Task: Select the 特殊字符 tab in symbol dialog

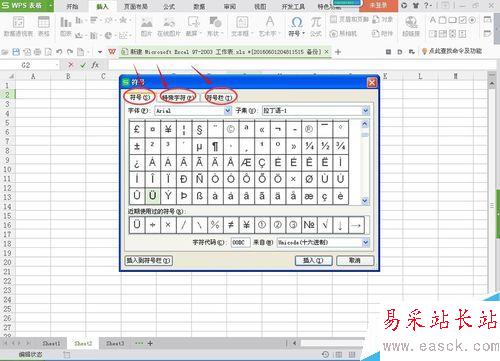Action: tap(178, 97)
